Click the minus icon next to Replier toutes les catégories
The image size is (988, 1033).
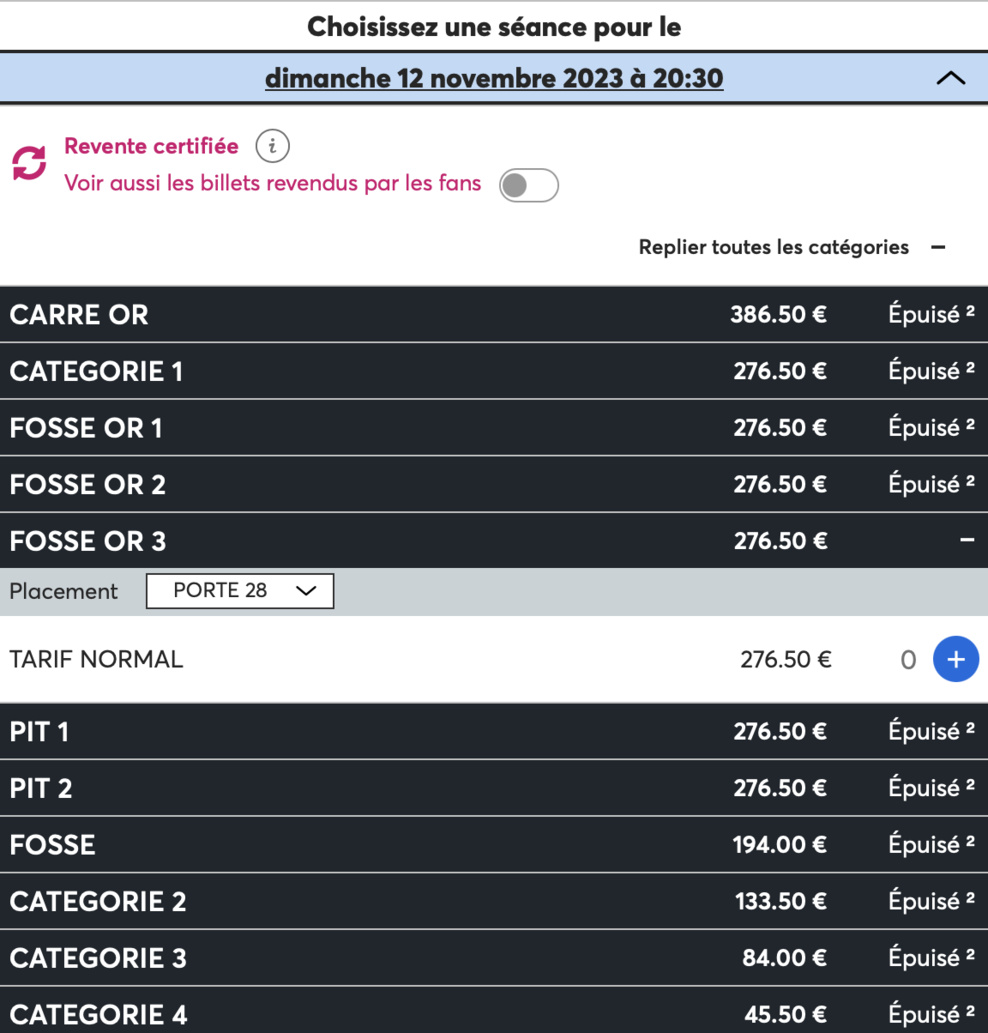[938, 246]
